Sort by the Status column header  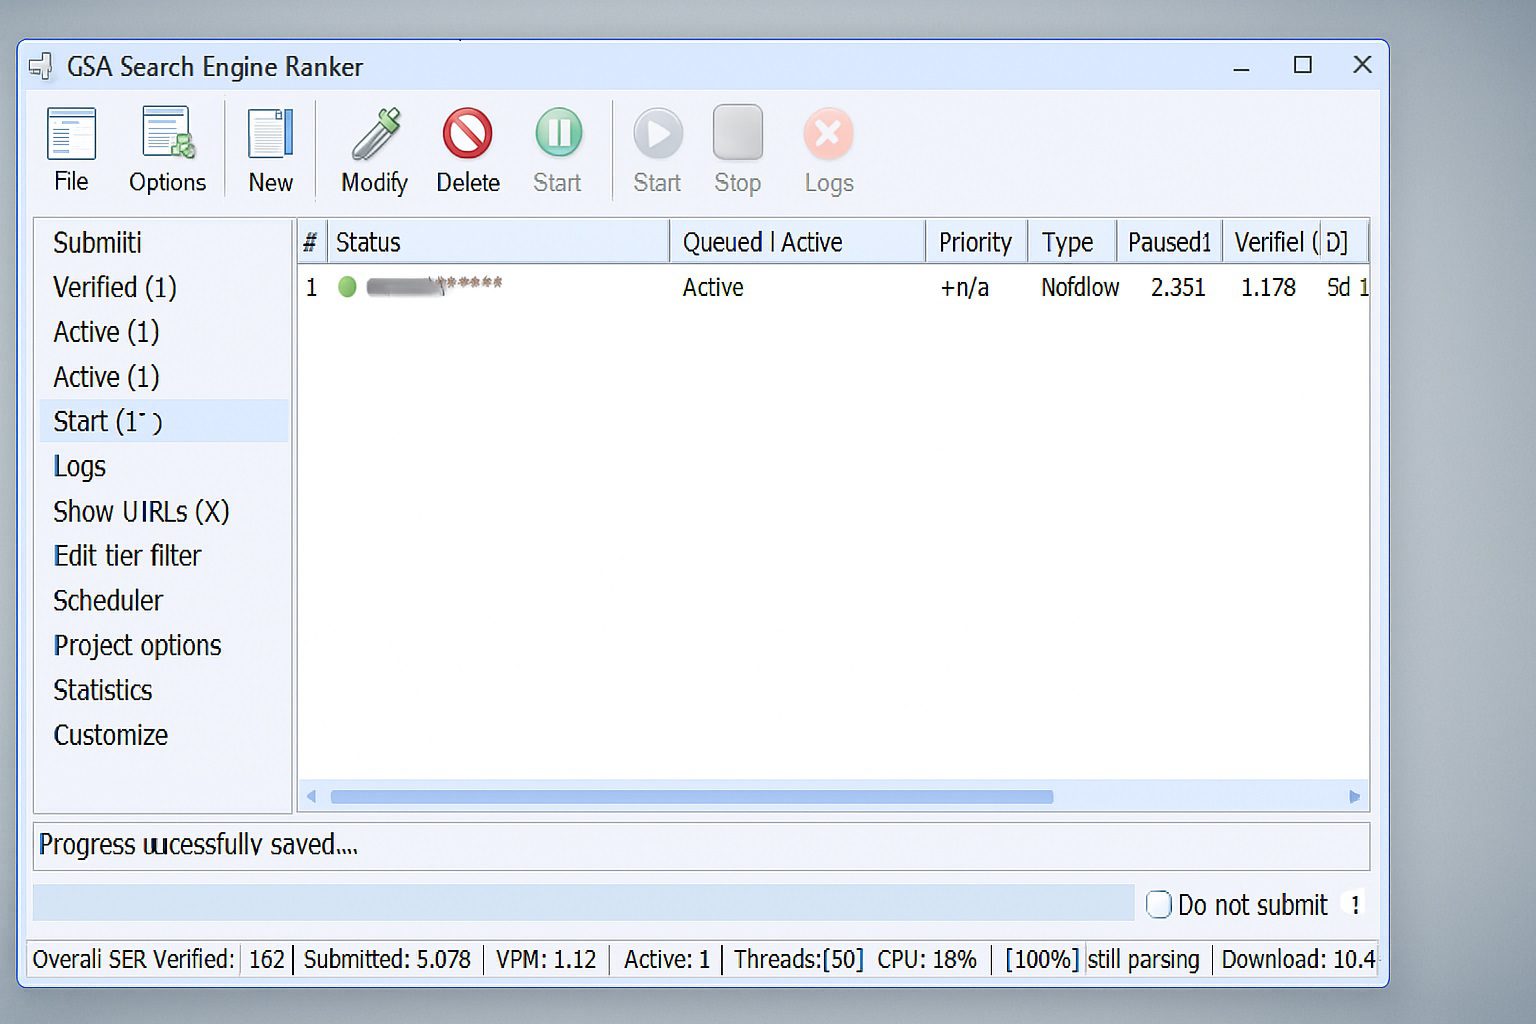498,242
